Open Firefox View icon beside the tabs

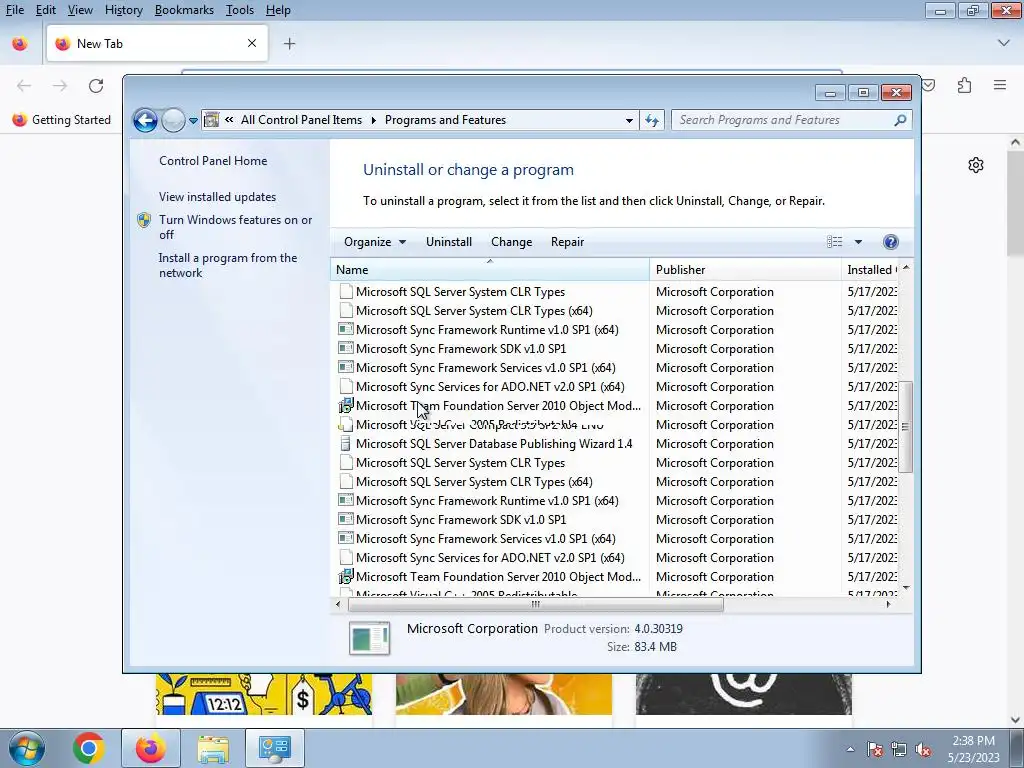[20, 44]
